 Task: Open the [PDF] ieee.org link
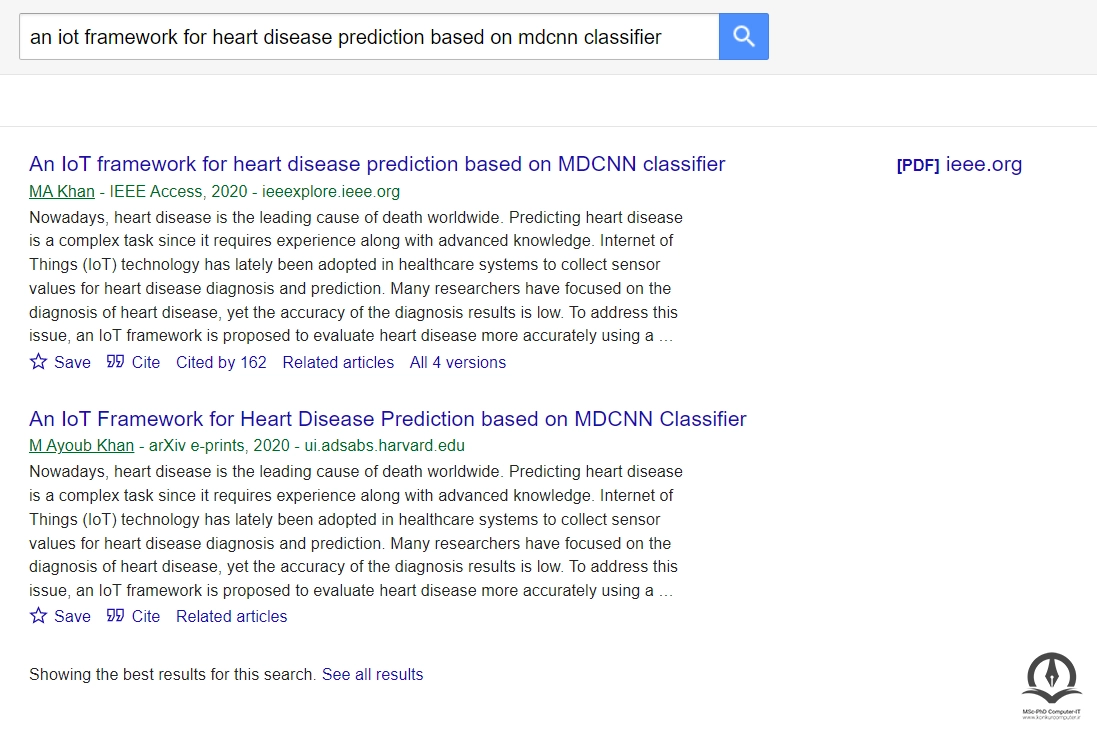pos(959,165)
